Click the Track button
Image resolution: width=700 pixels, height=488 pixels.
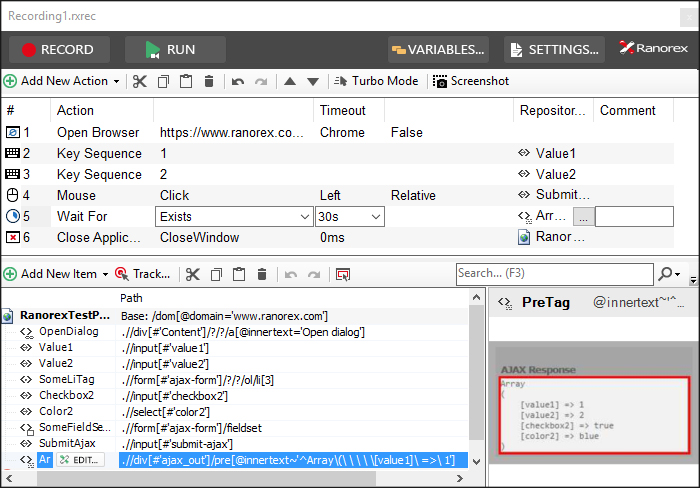click(x=143, y=274)
